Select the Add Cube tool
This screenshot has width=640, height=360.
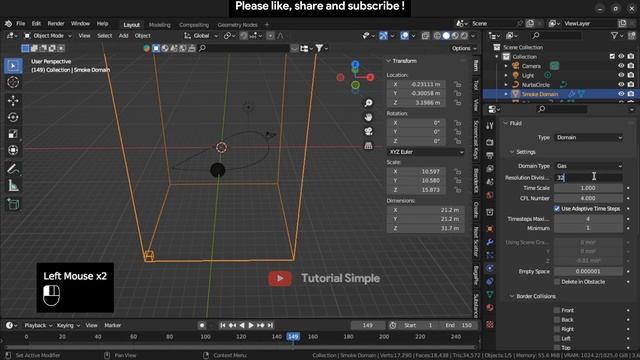pos(13,204)
